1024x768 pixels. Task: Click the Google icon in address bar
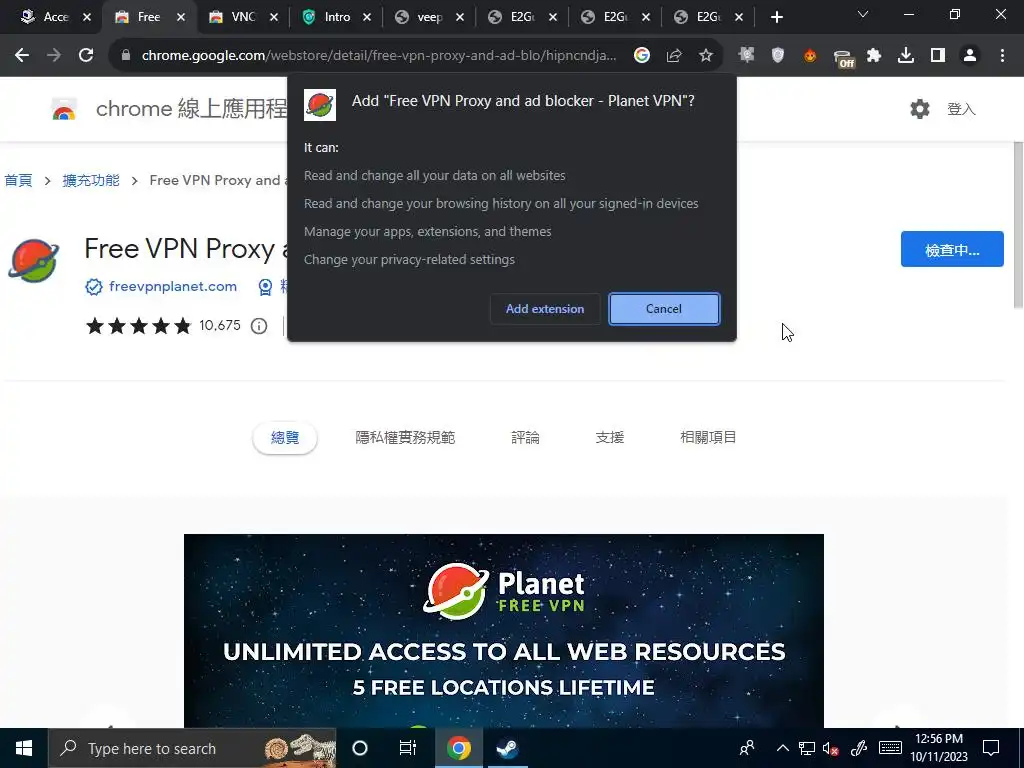(642, 56)
